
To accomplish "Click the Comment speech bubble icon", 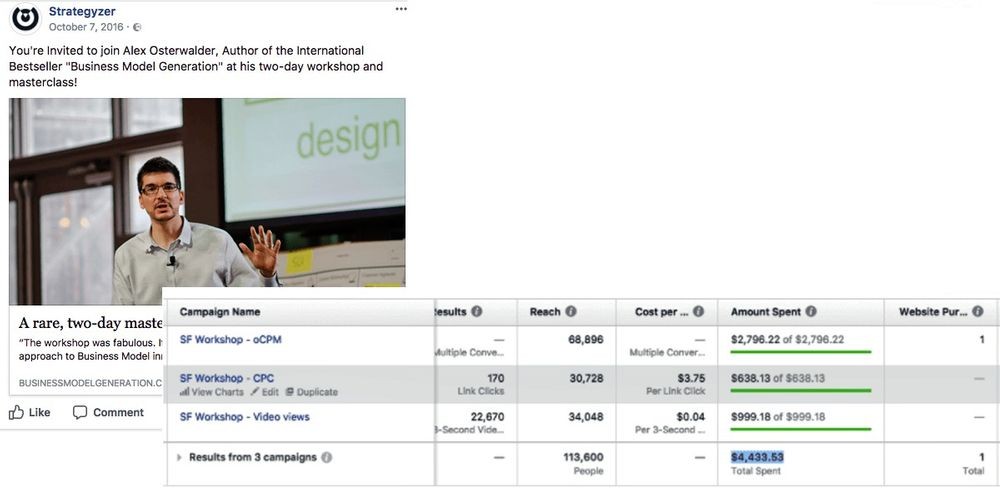I will point(80,412).
